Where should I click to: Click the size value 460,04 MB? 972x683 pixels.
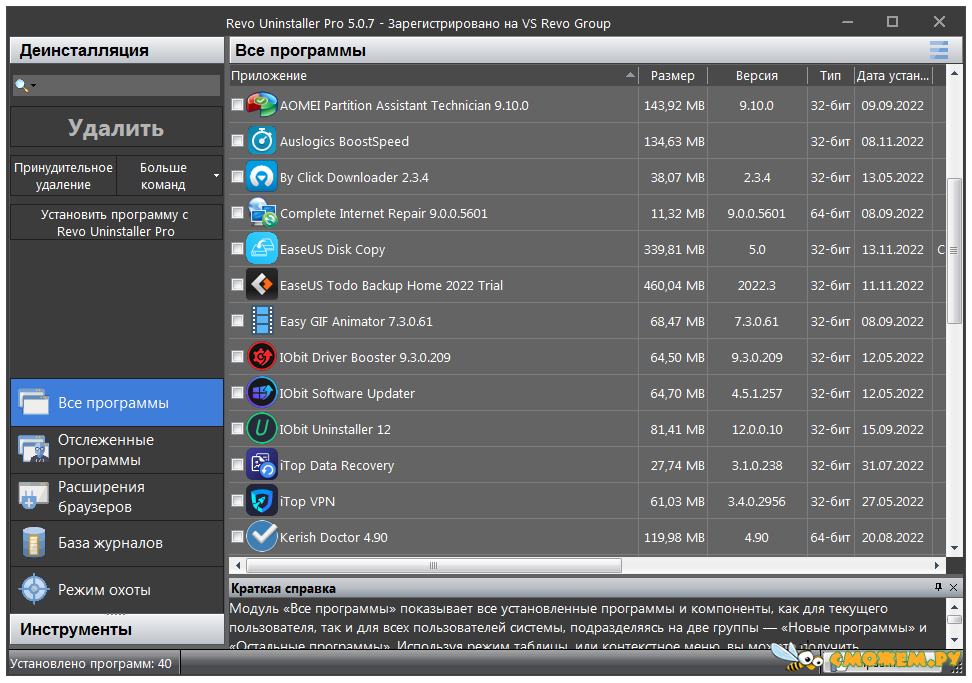tap(674, 285)
